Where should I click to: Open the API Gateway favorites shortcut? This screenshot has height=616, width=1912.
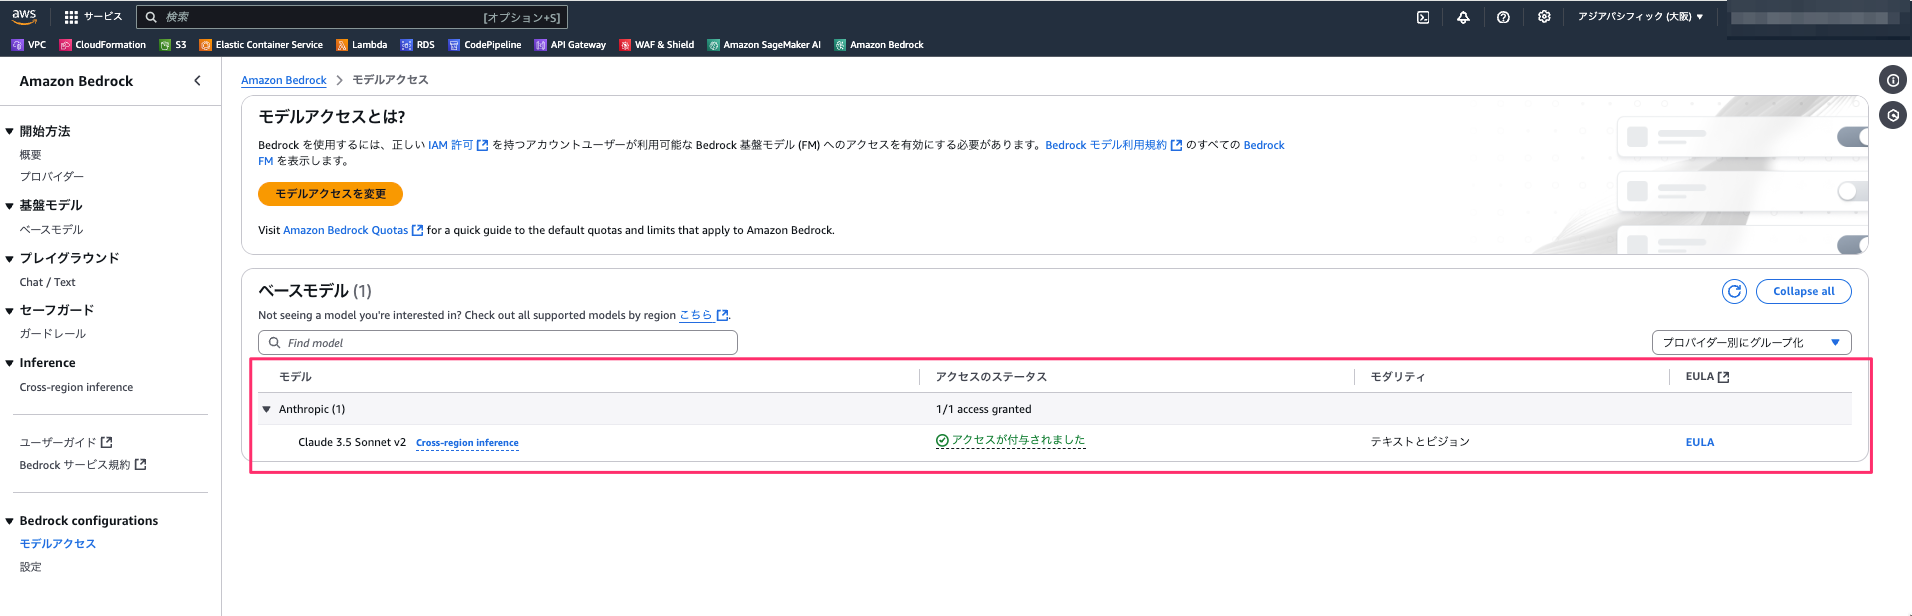coord(570,45)
